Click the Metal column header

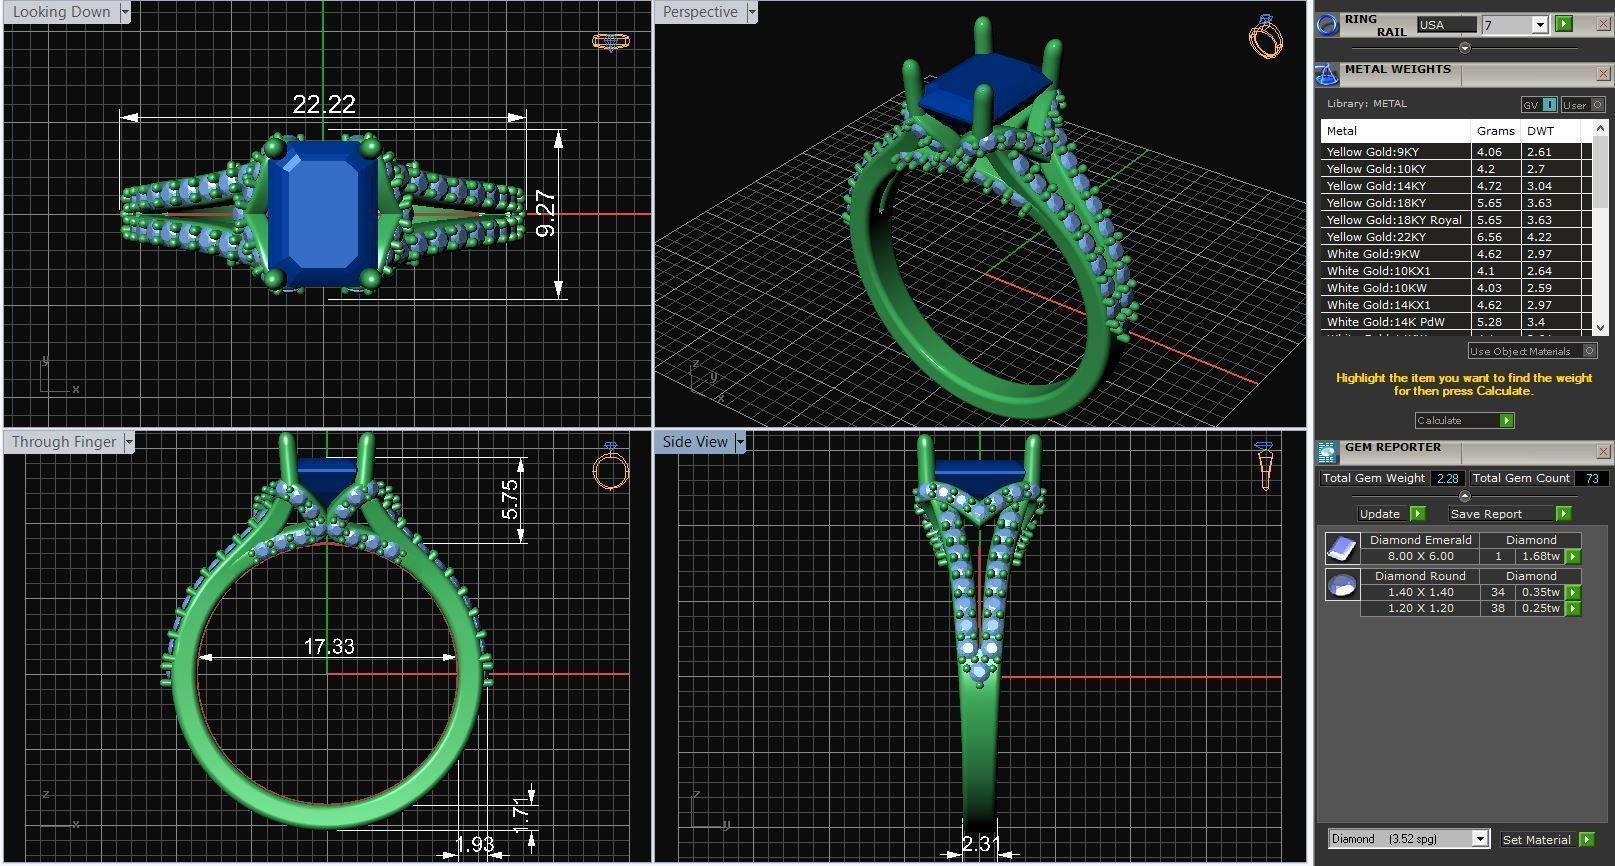pyautogui.click(x=1396, y=131)
